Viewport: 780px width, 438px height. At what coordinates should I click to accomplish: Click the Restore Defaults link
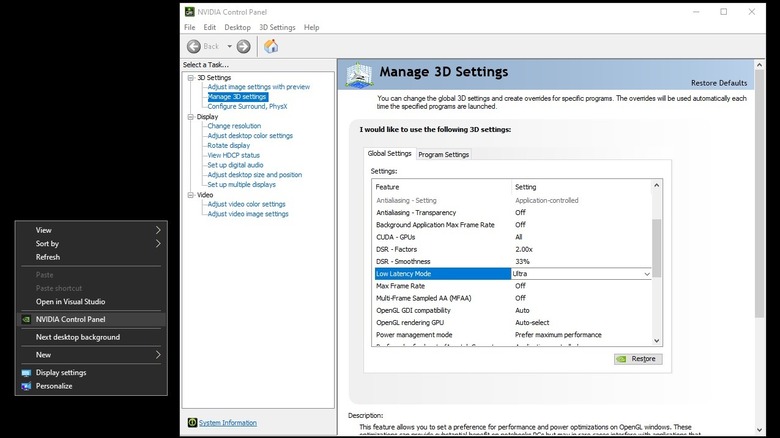[718, 82]
